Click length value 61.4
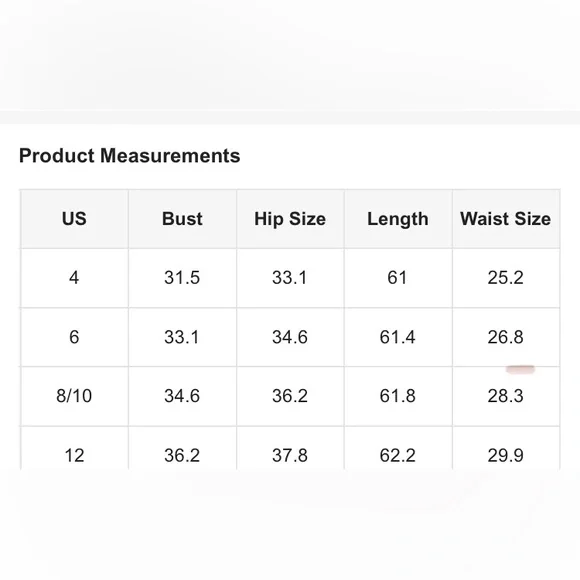Image resolution: width=580 pixels, height=580 pixels. point(398,337)
